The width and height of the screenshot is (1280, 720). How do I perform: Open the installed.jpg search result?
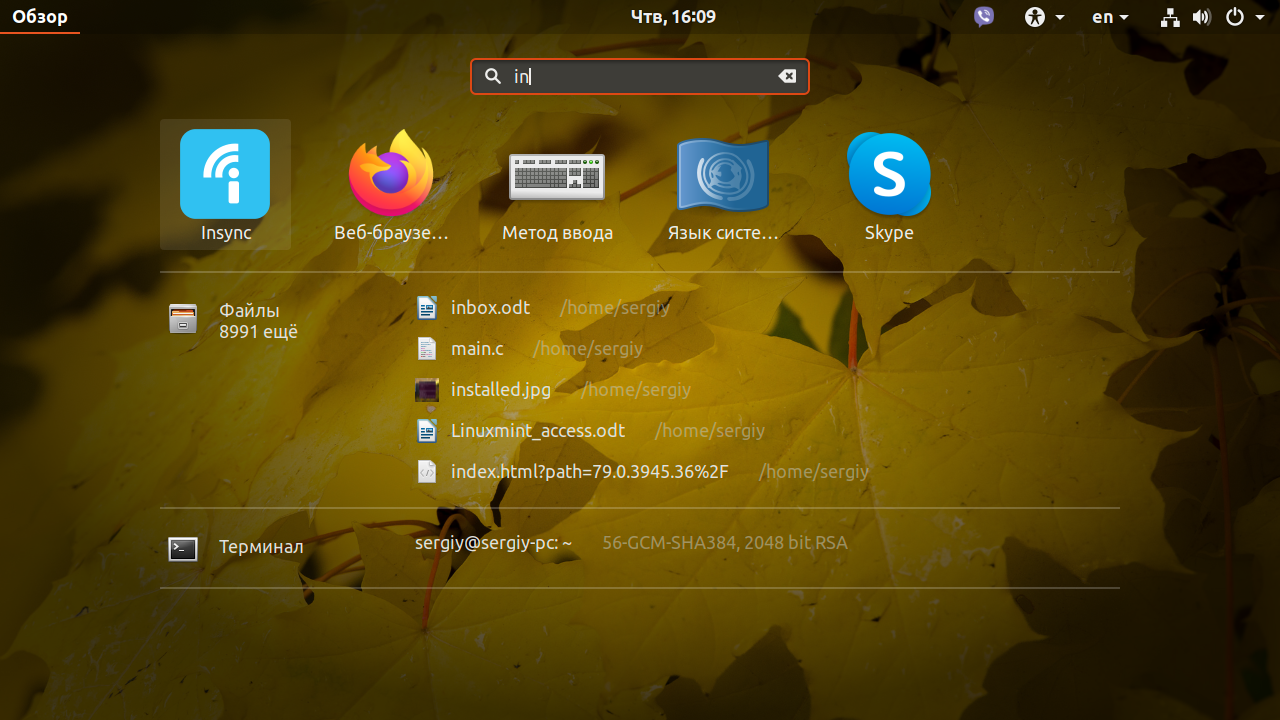pyautogui.click(x=501, y=390)
